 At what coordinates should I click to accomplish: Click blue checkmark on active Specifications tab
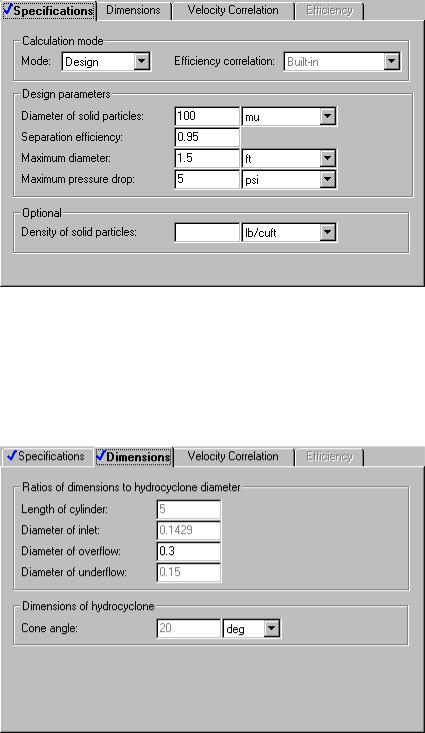(x=8, y=9)
